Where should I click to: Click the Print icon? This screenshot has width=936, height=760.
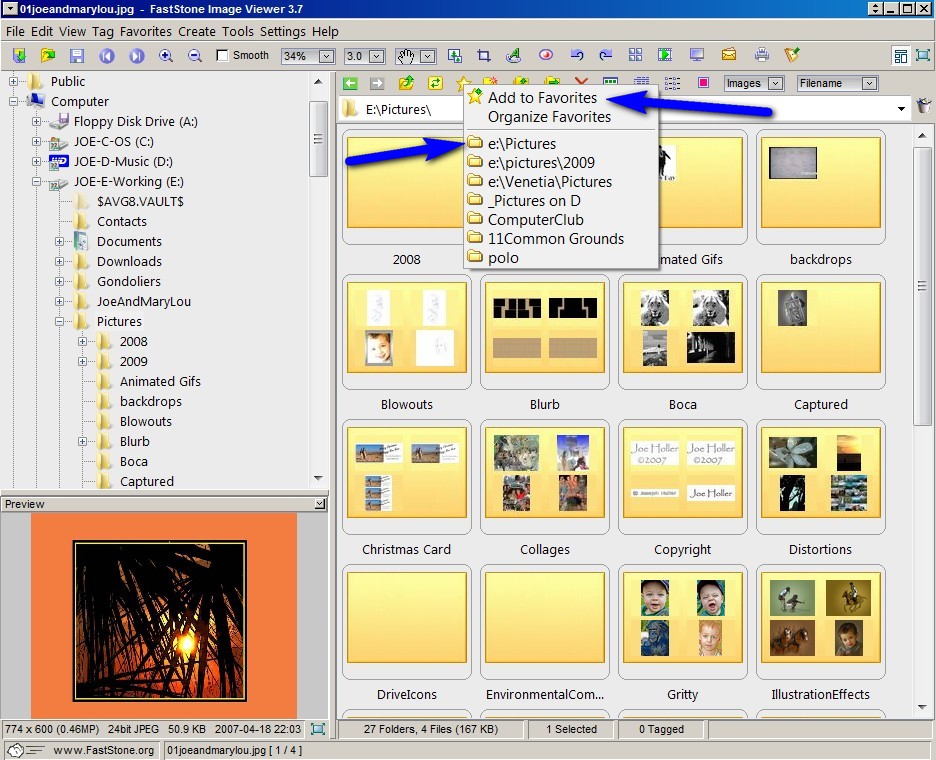tap(762, 55)
